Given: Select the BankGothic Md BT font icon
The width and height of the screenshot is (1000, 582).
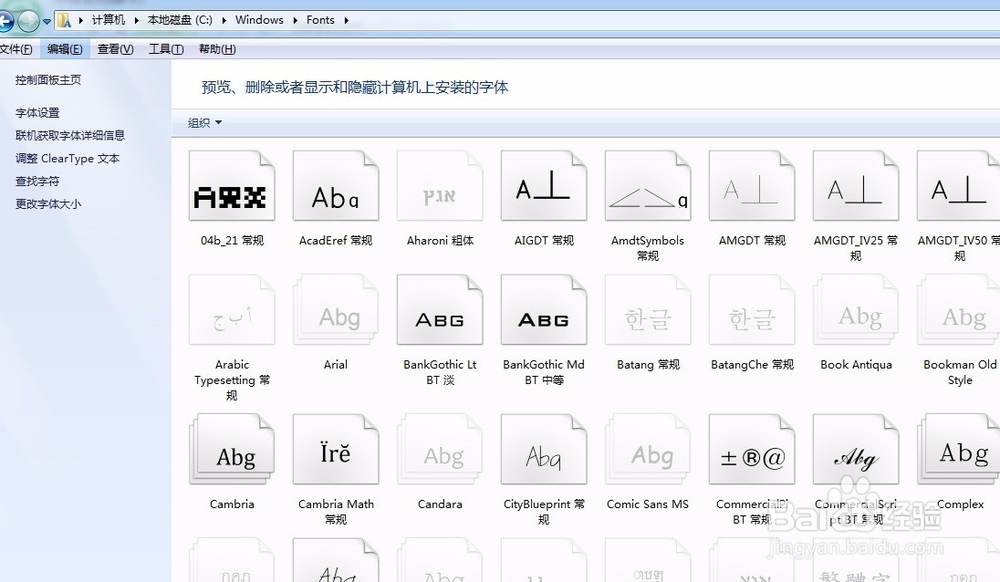Looking at the screenshot, I should point(544,310).
